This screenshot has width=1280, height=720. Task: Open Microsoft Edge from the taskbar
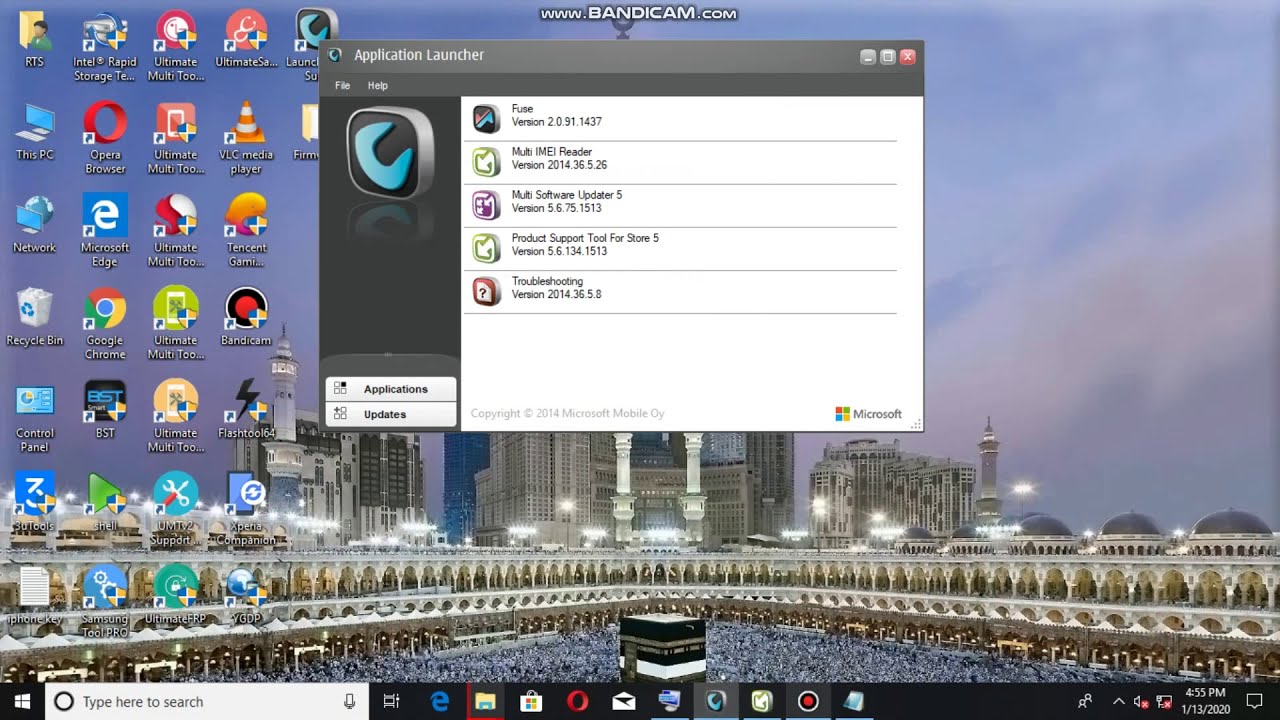point(440,702)
